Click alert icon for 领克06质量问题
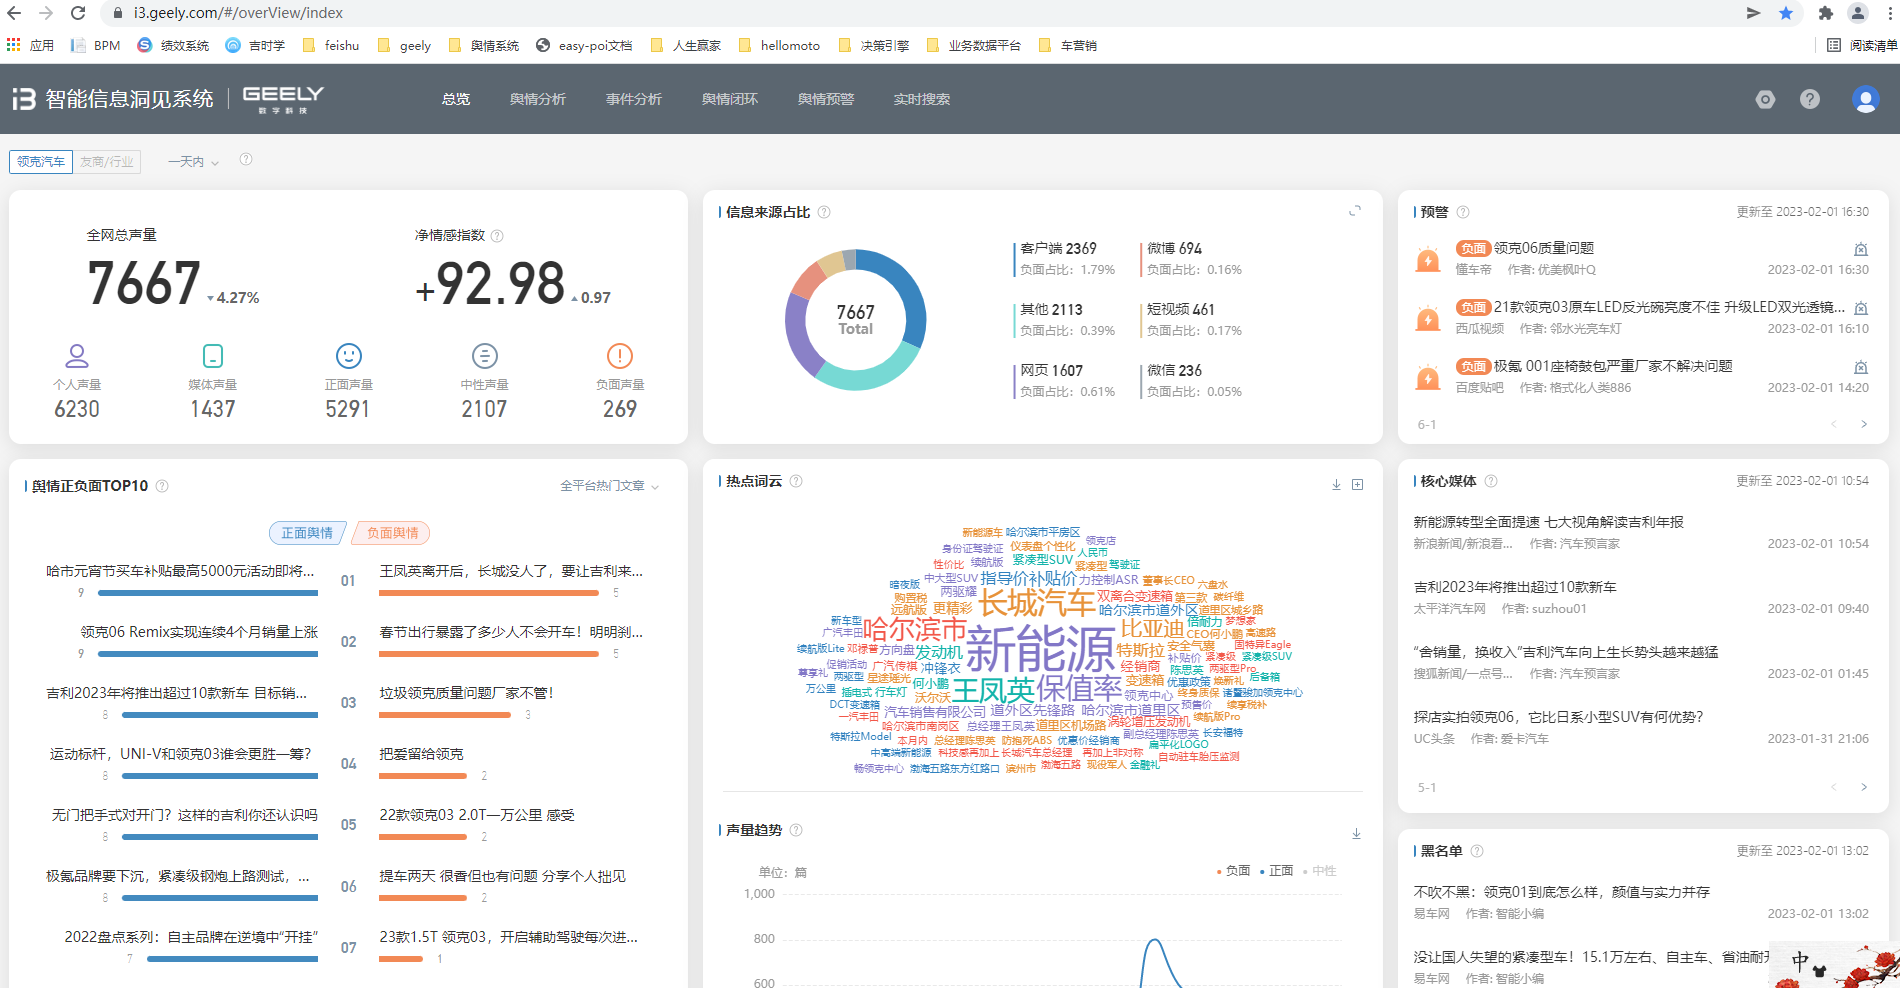1900x988 pixels. point(1861,249)
